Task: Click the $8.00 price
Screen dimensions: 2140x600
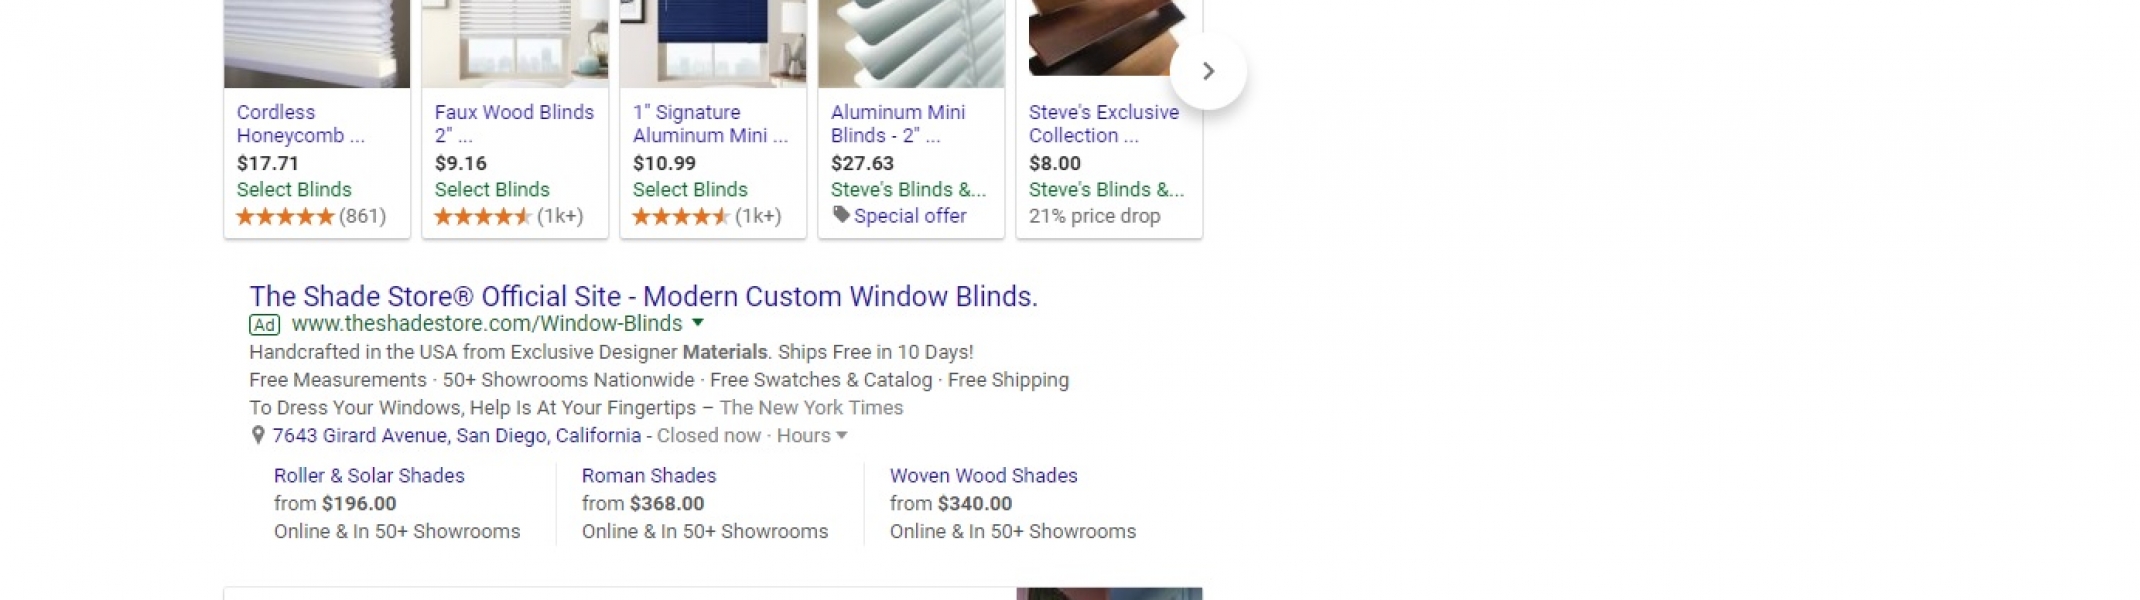Action: point(1055,164)
